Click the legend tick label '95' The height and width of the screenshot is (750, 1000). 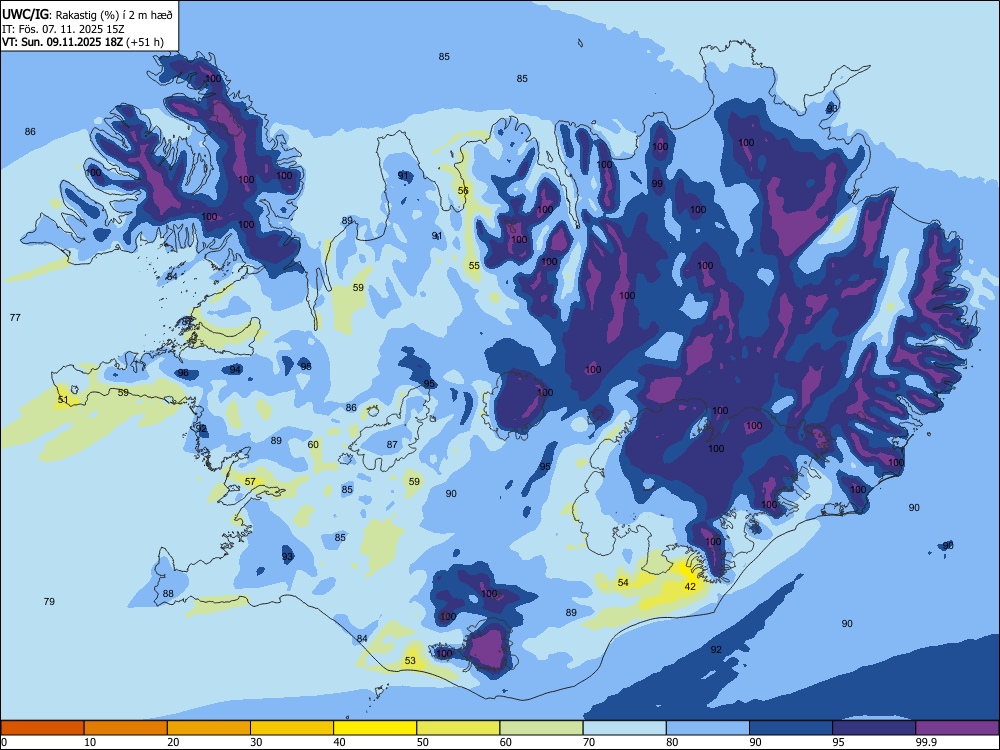click(x=839, y=742)
